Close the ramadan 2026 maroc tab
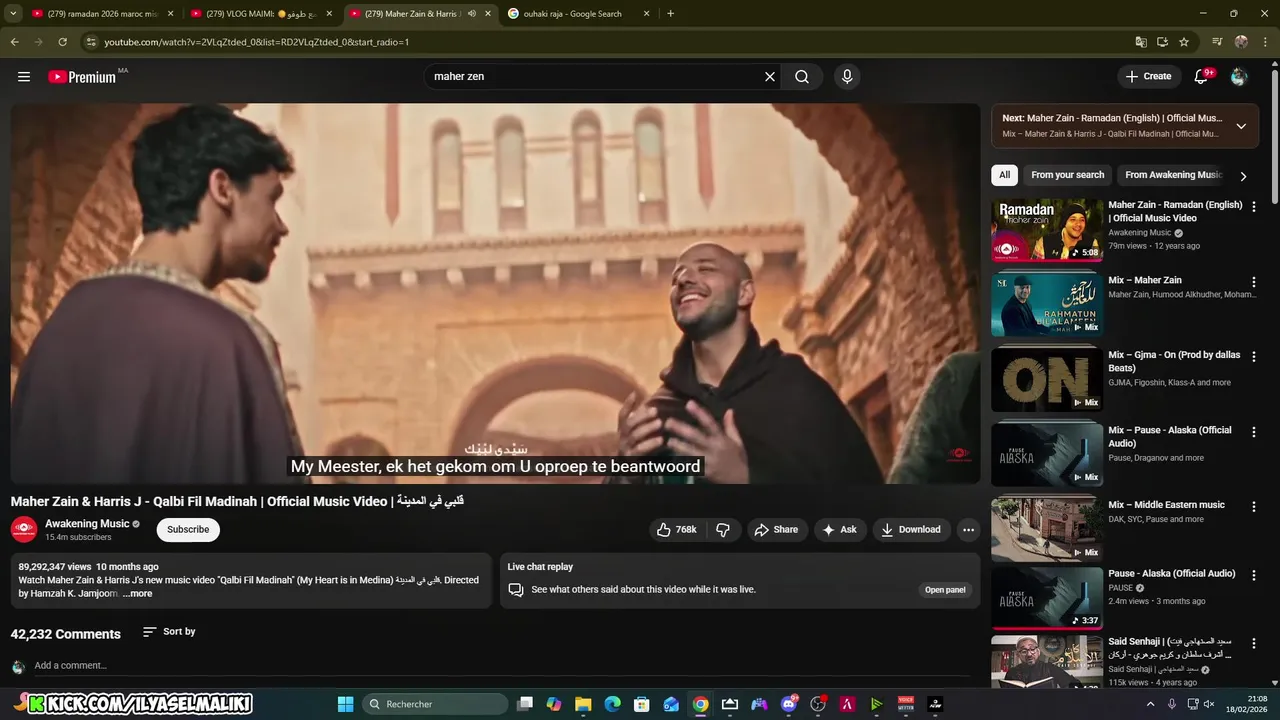The height and width of the screenshot is (720, 1280). pyautogui.click(x=171, y=14)
